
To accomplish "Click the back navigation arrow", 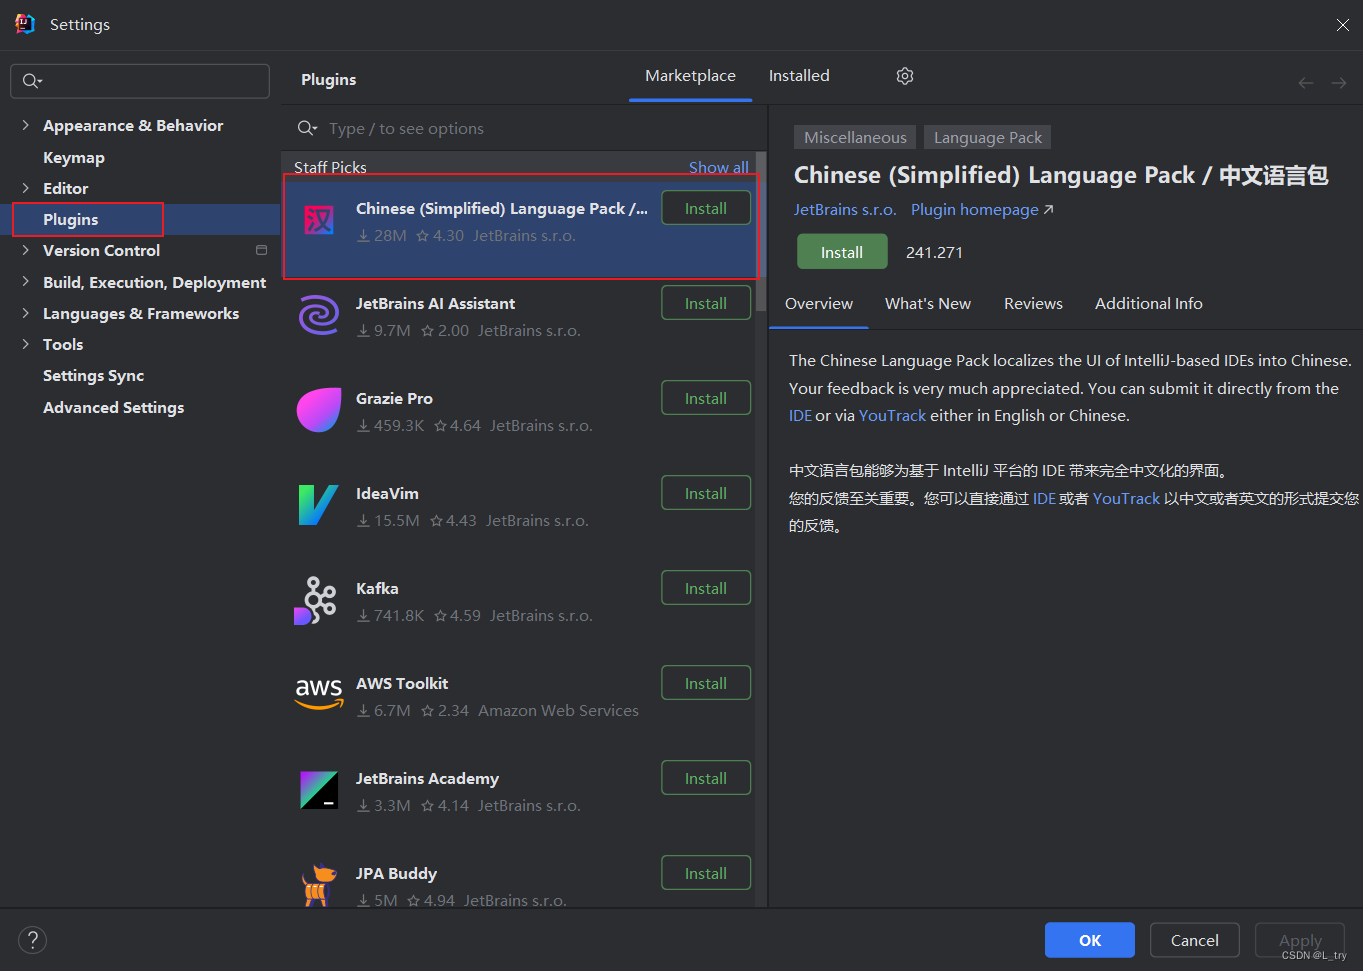I will 1306,83.
